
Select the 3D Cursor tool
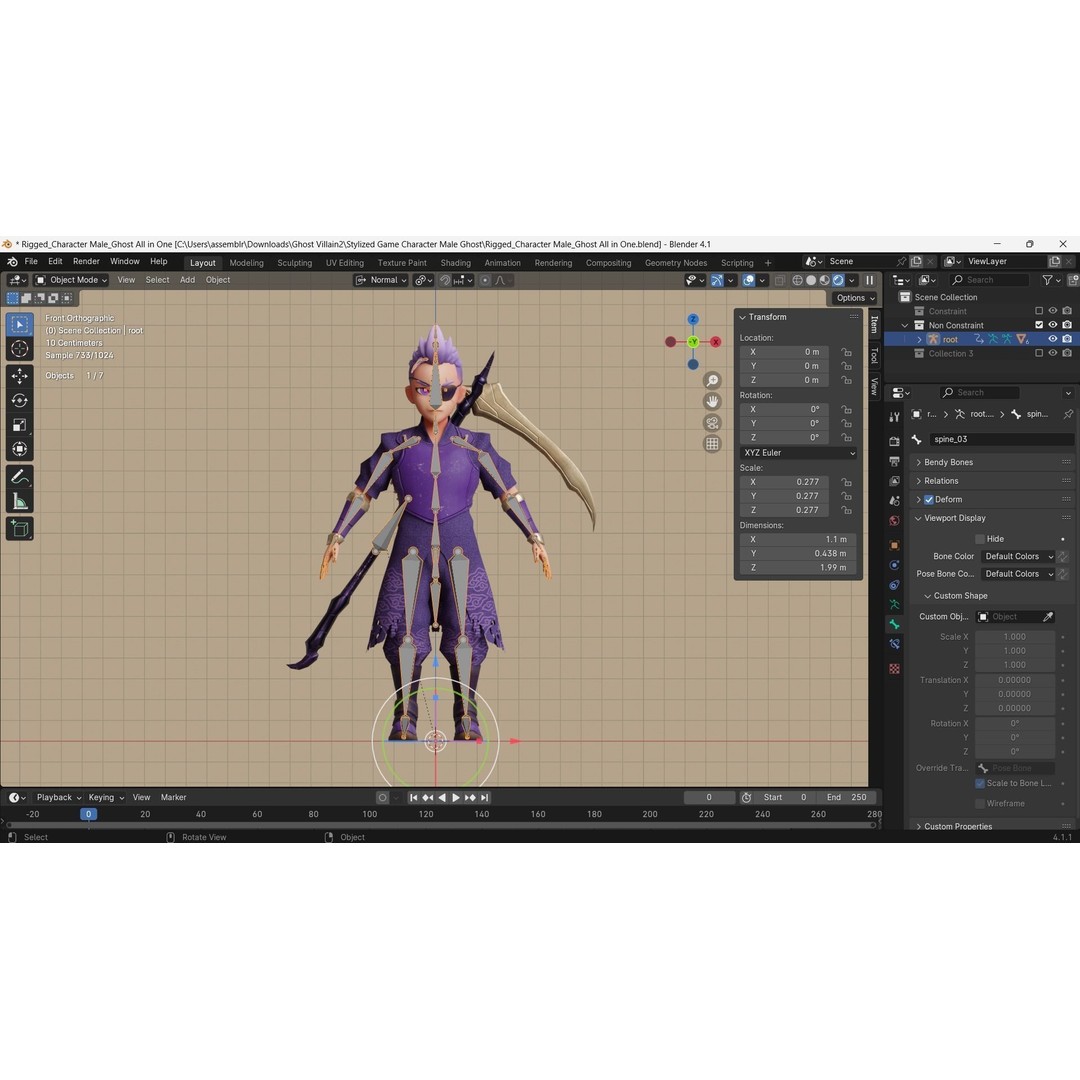point(19,349)
